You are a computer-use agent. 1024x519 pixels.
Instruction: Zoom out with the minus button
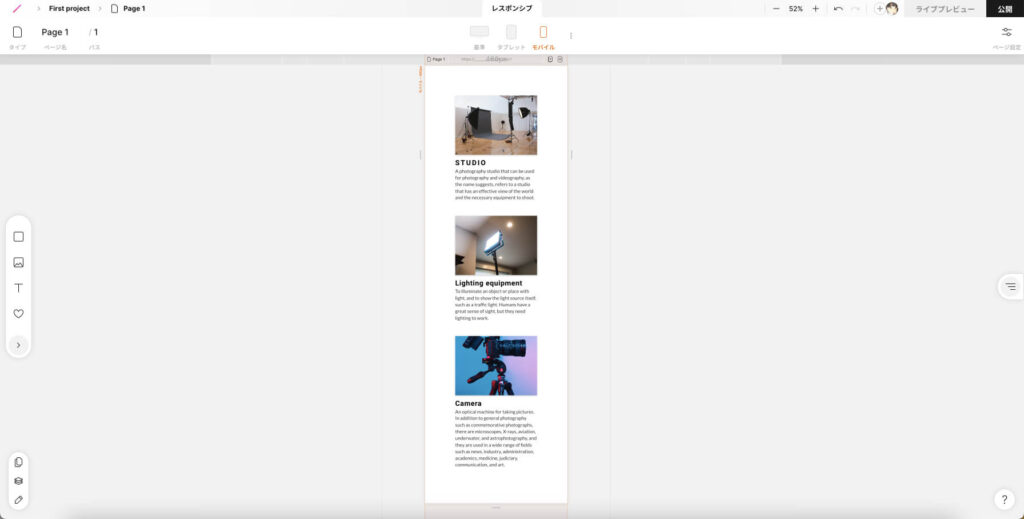pyautogui.click(x=776, y=8)
